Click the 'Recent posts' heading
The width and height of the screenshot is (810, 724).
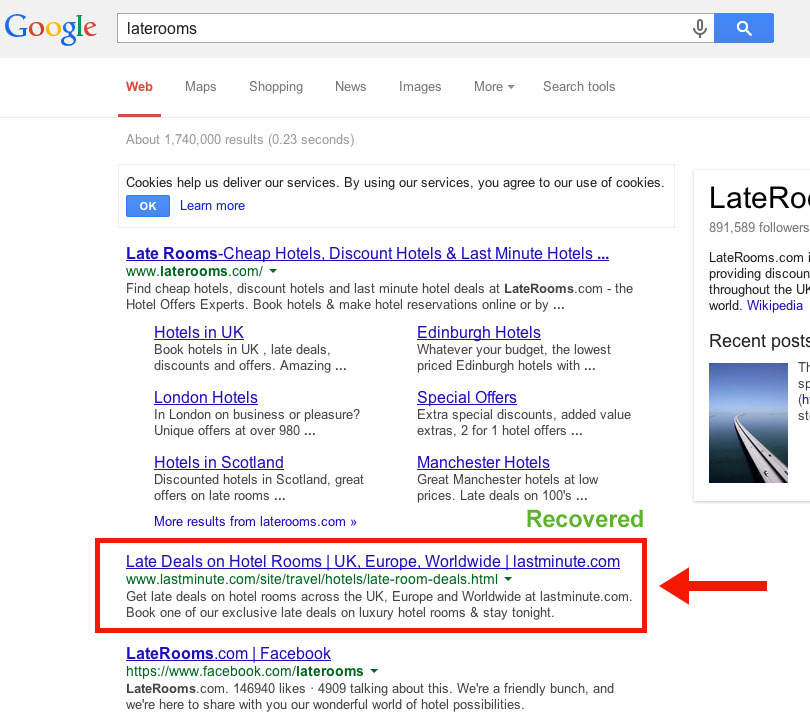pos(759,341)
